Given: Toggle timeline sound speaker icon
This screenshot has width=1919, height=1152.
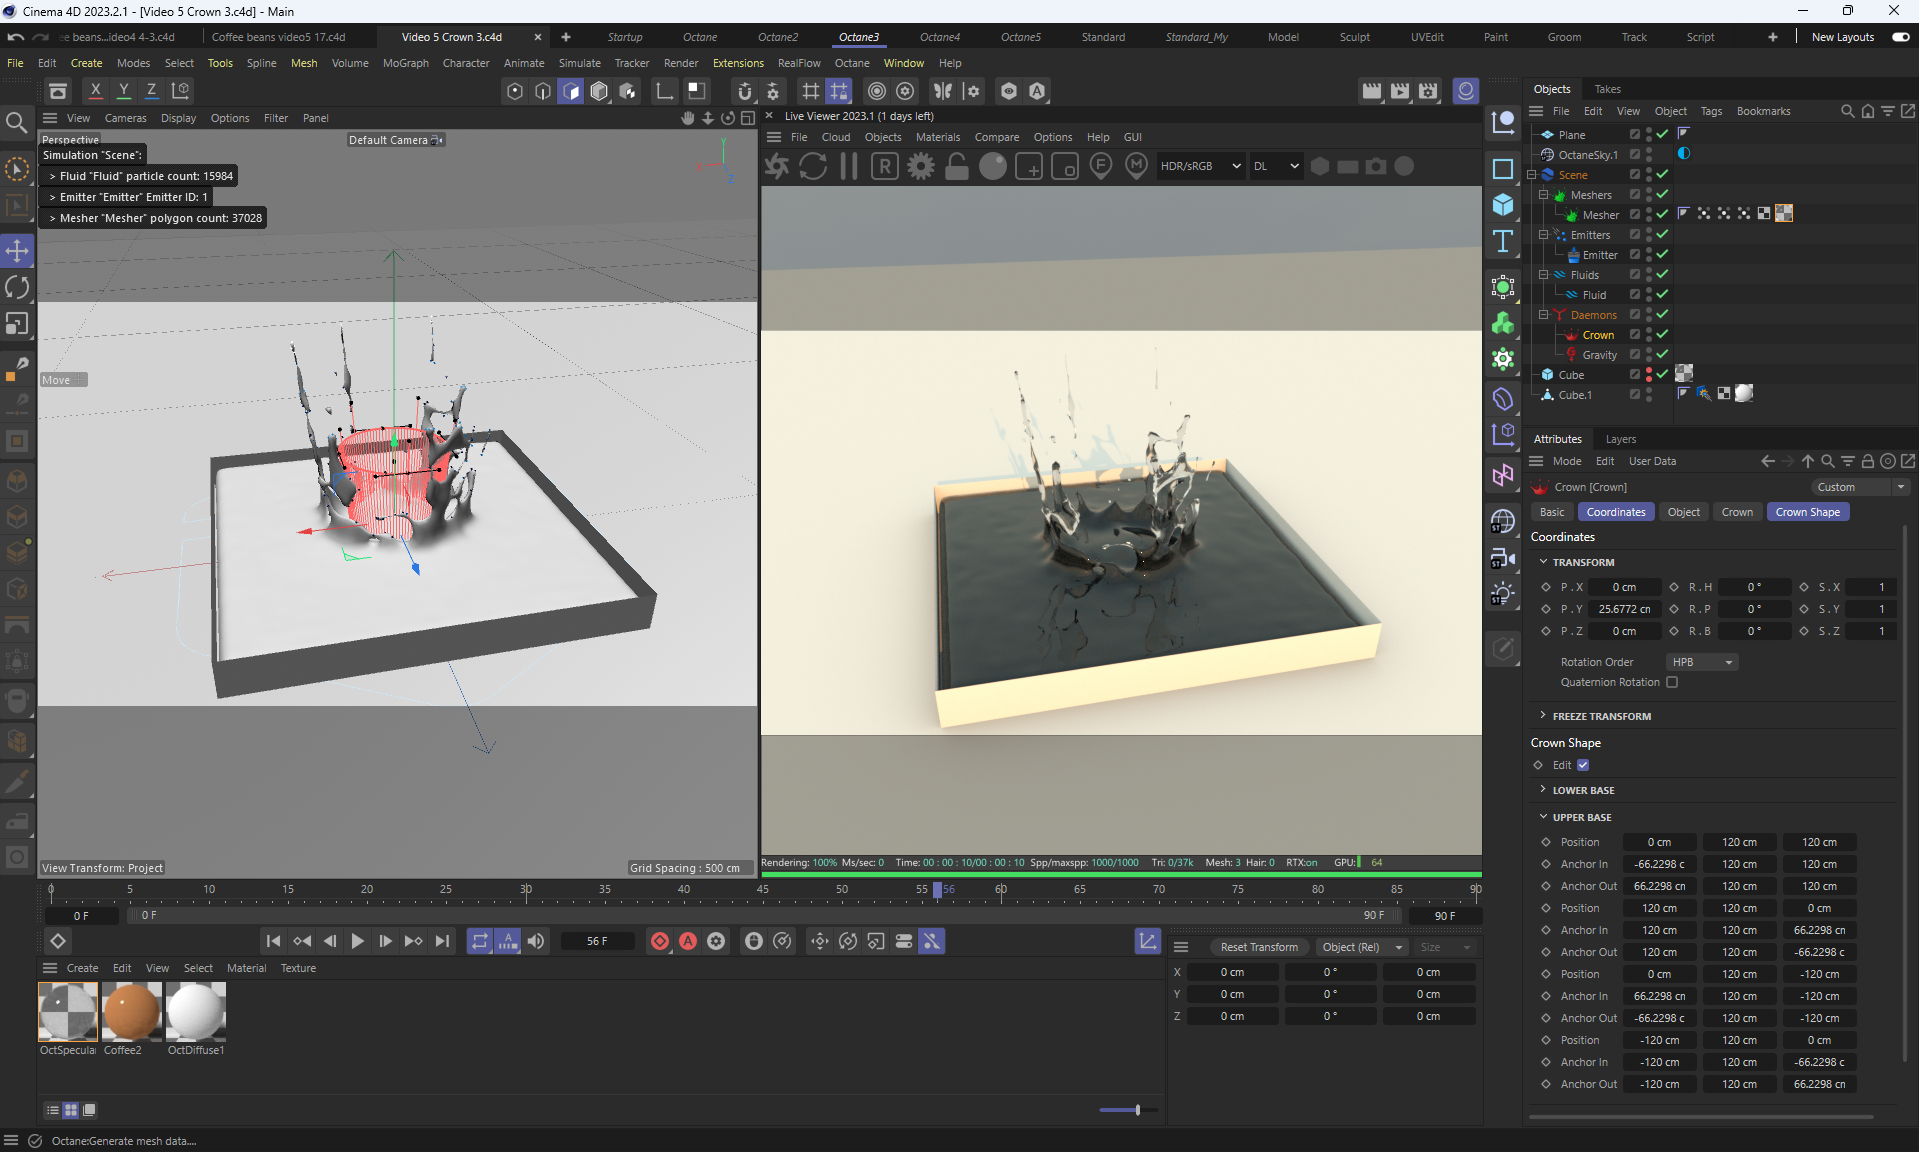Looking at the screenshot, I should coord(537,941).
